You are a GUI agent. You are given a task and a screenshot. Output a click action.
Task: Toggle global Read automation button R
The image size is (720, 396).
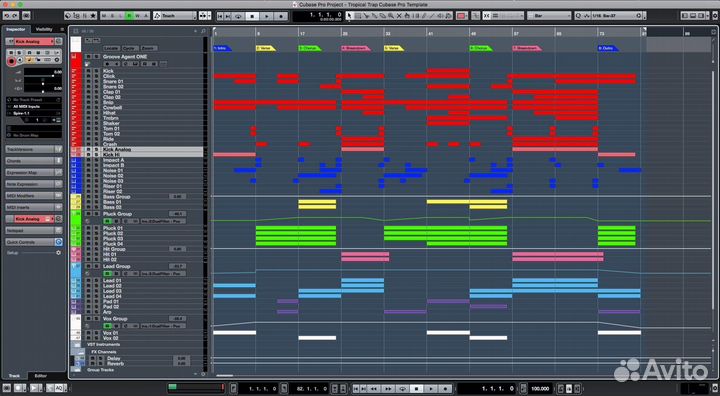pyautogui.click(x=129, y=16)
